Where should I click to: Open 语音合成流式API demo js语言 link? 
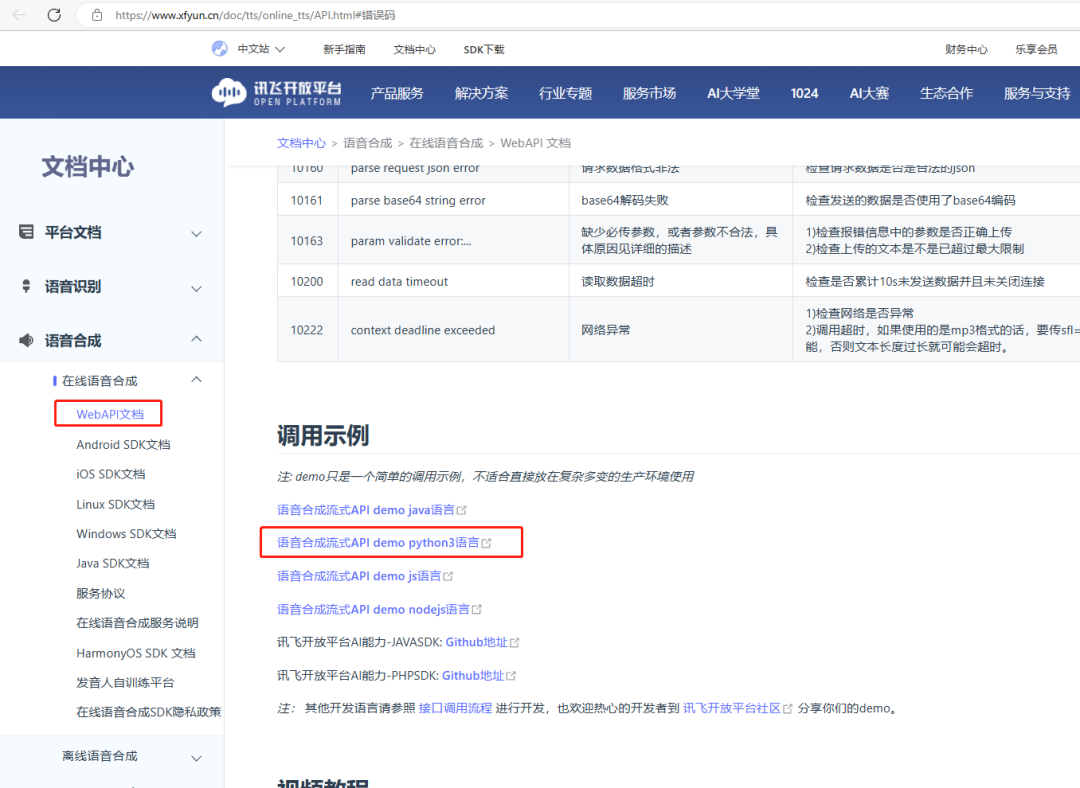point(359,577)
